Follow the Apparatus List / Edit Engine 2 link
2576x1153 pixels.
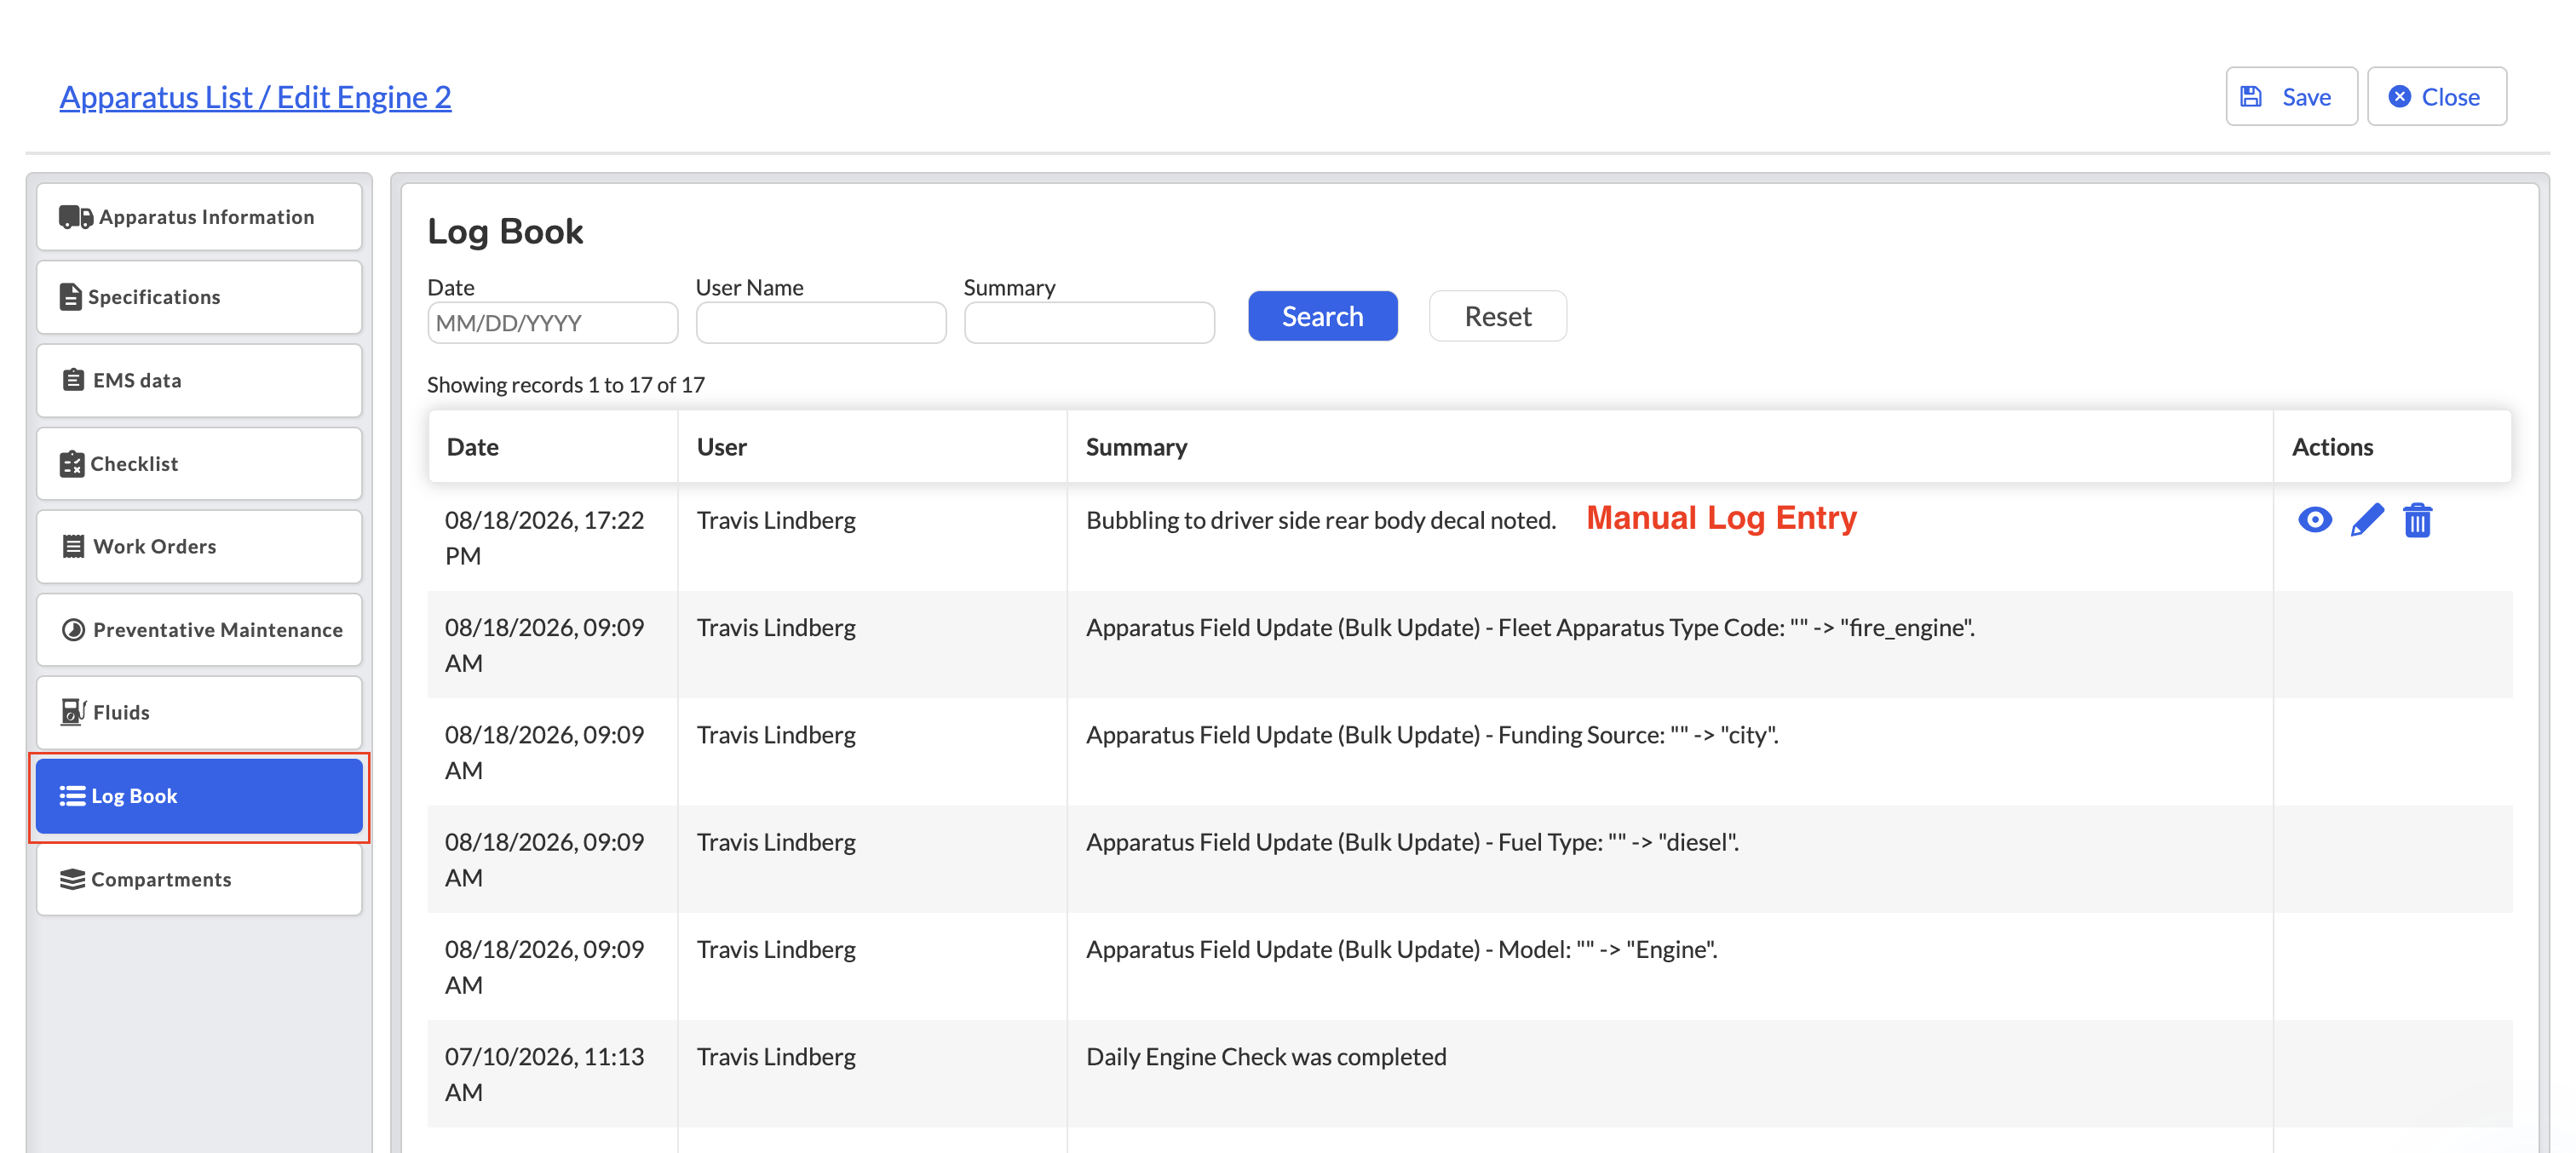pos(255,97)
